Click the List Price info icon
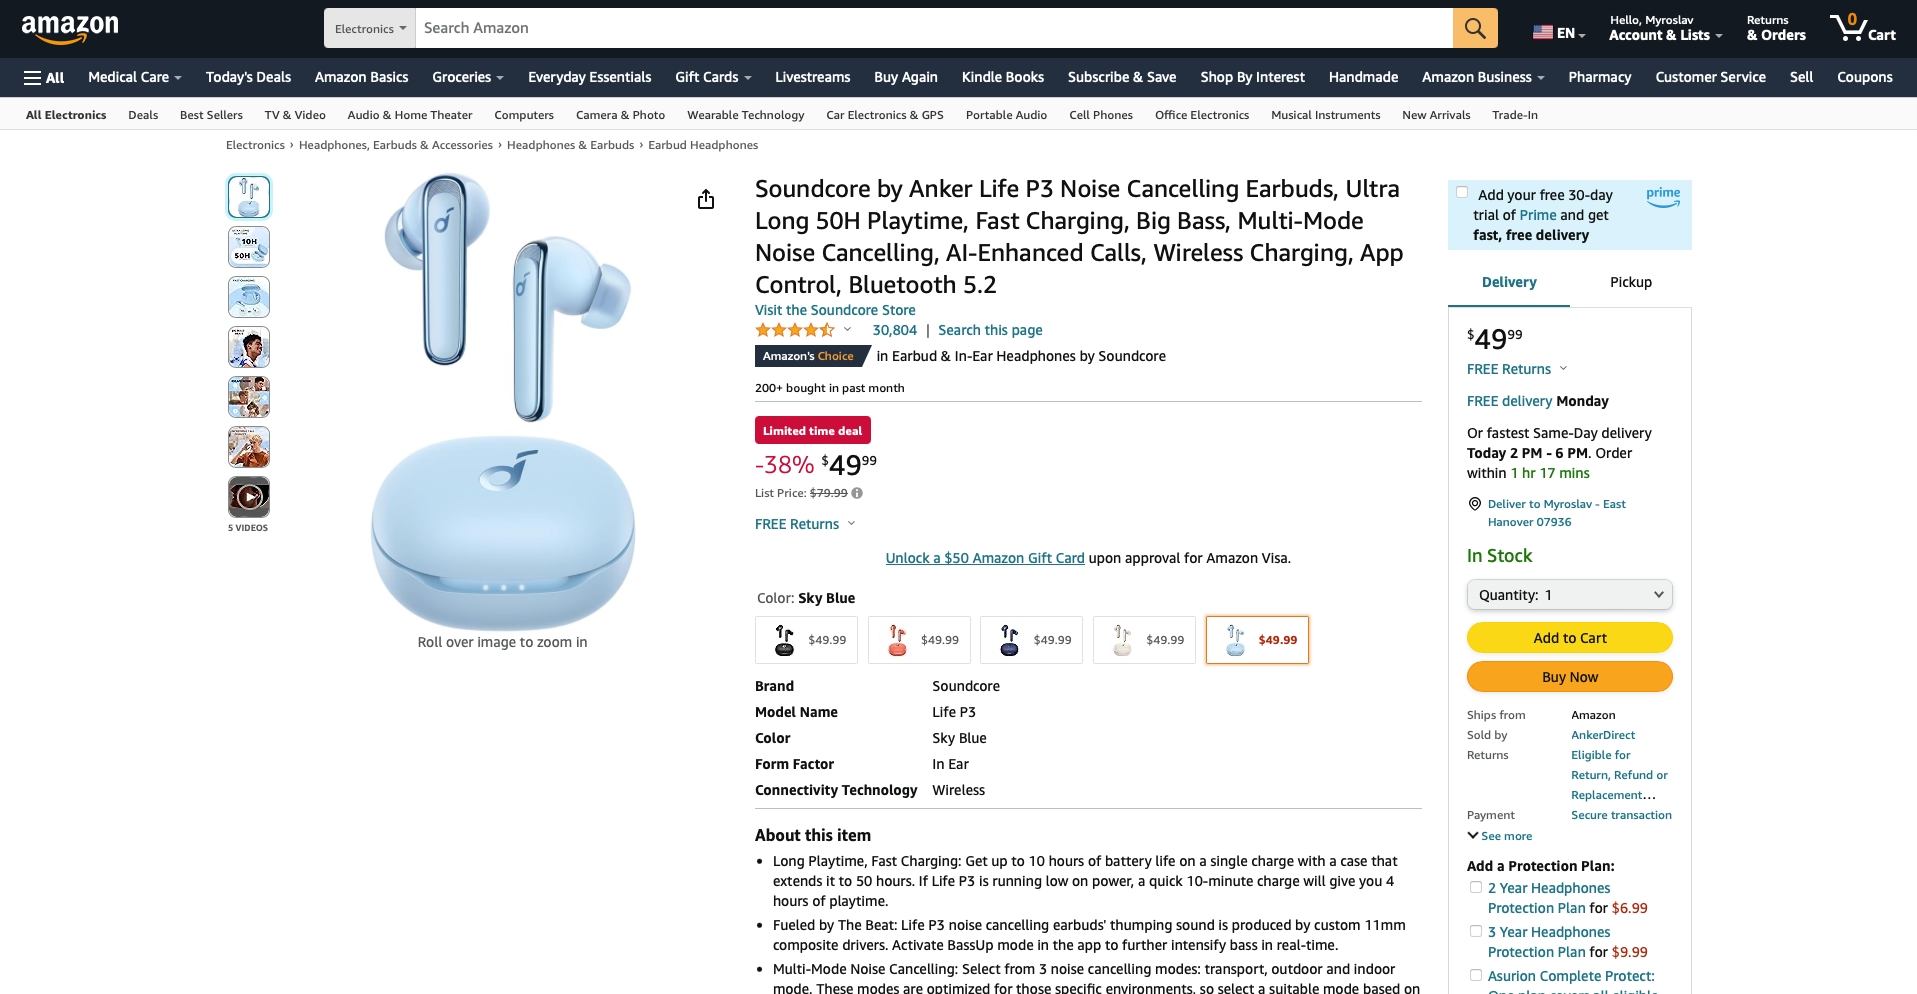The image size is (1917, 994). [857, 493]
